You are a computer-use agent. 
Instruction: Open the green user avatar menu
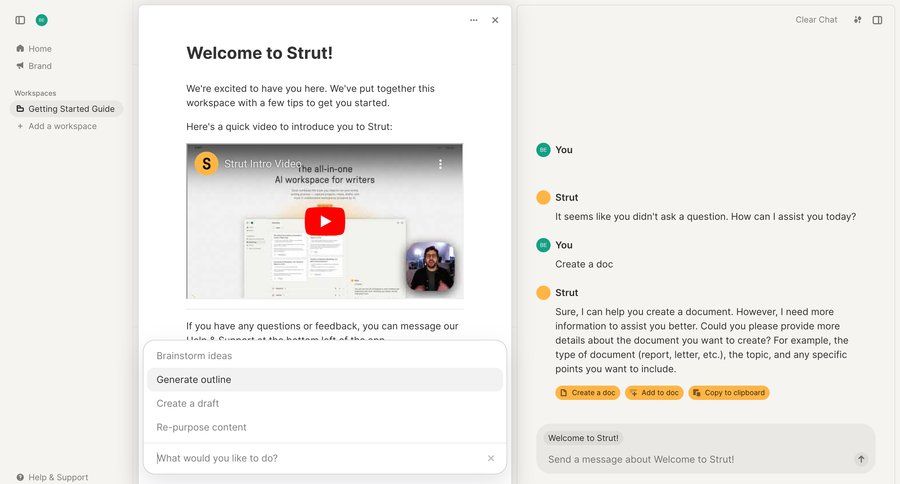41,20
